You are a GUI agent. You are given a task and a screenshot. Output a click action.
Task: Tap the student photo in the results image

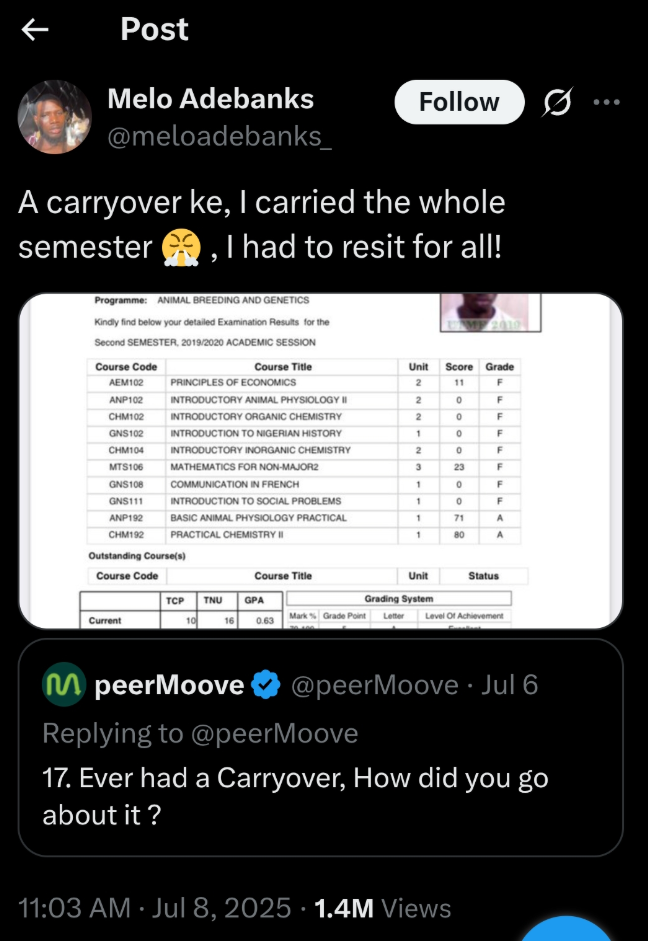click(x=491, y=311)
